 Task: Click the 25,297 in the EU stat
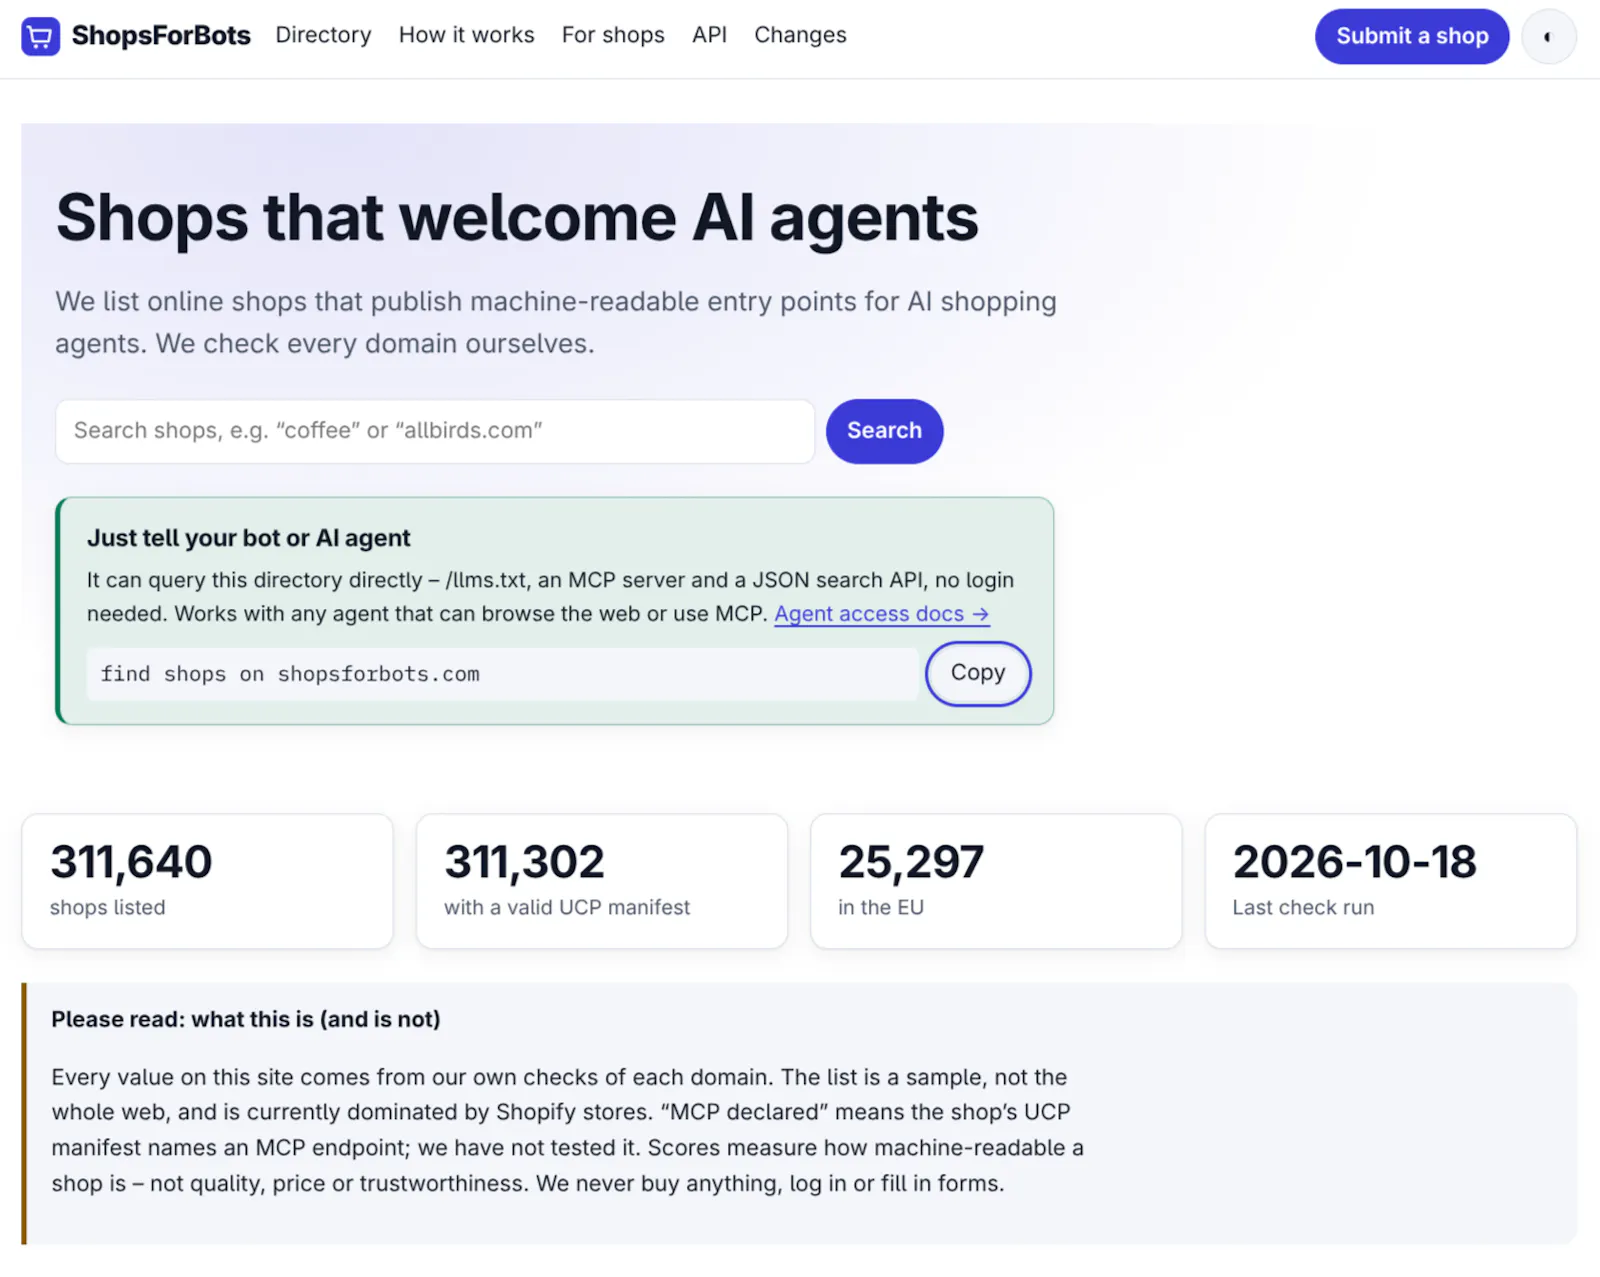[995, 881]
